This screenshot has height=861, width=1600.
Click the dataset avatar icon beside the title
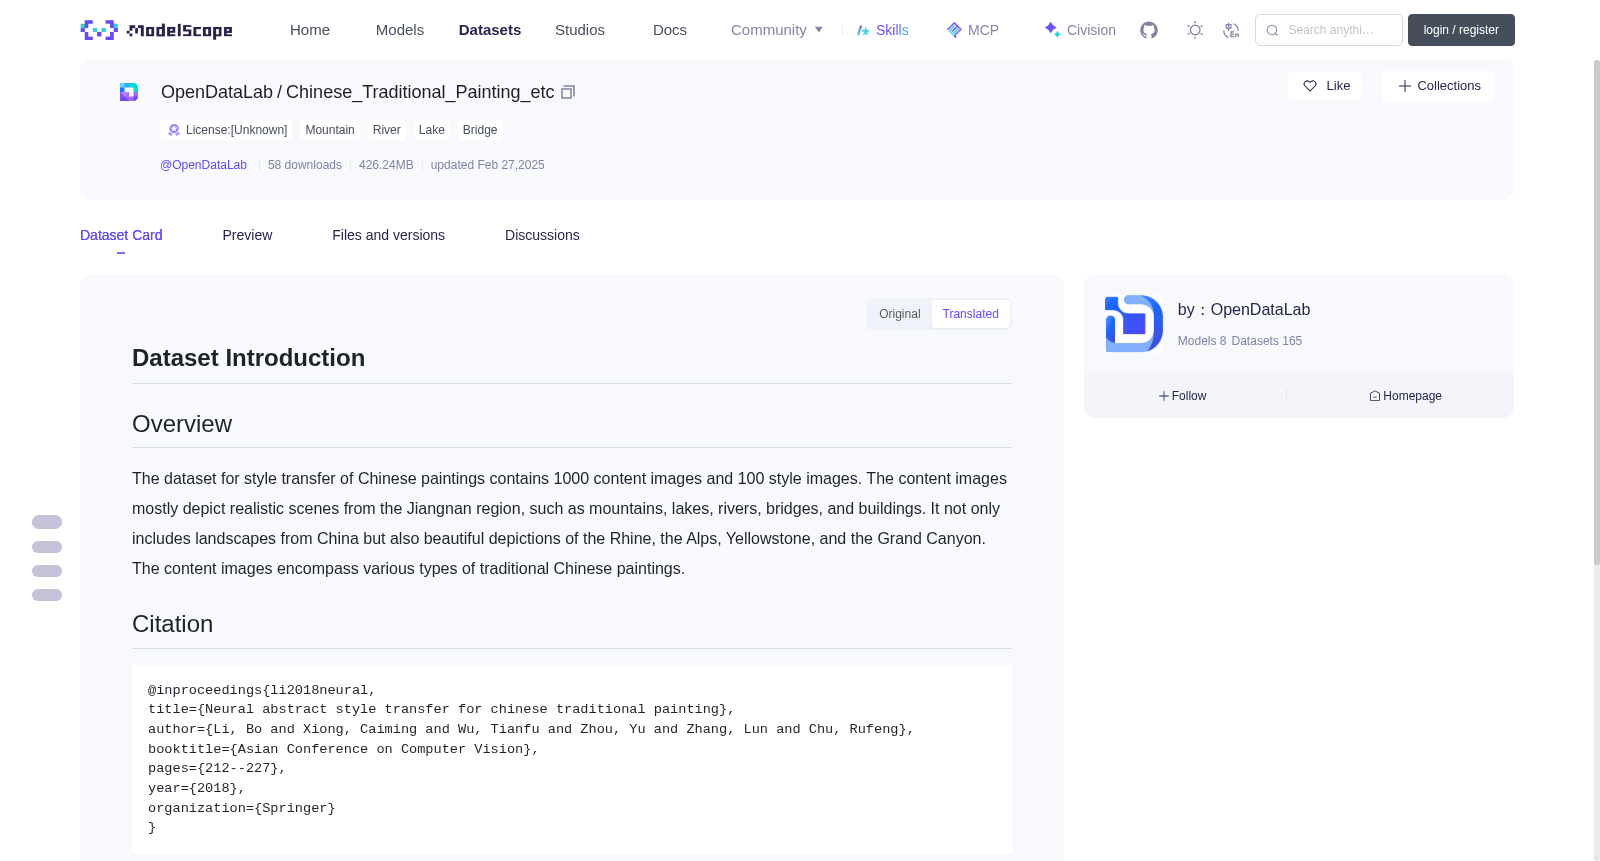[x=129, y=92]
